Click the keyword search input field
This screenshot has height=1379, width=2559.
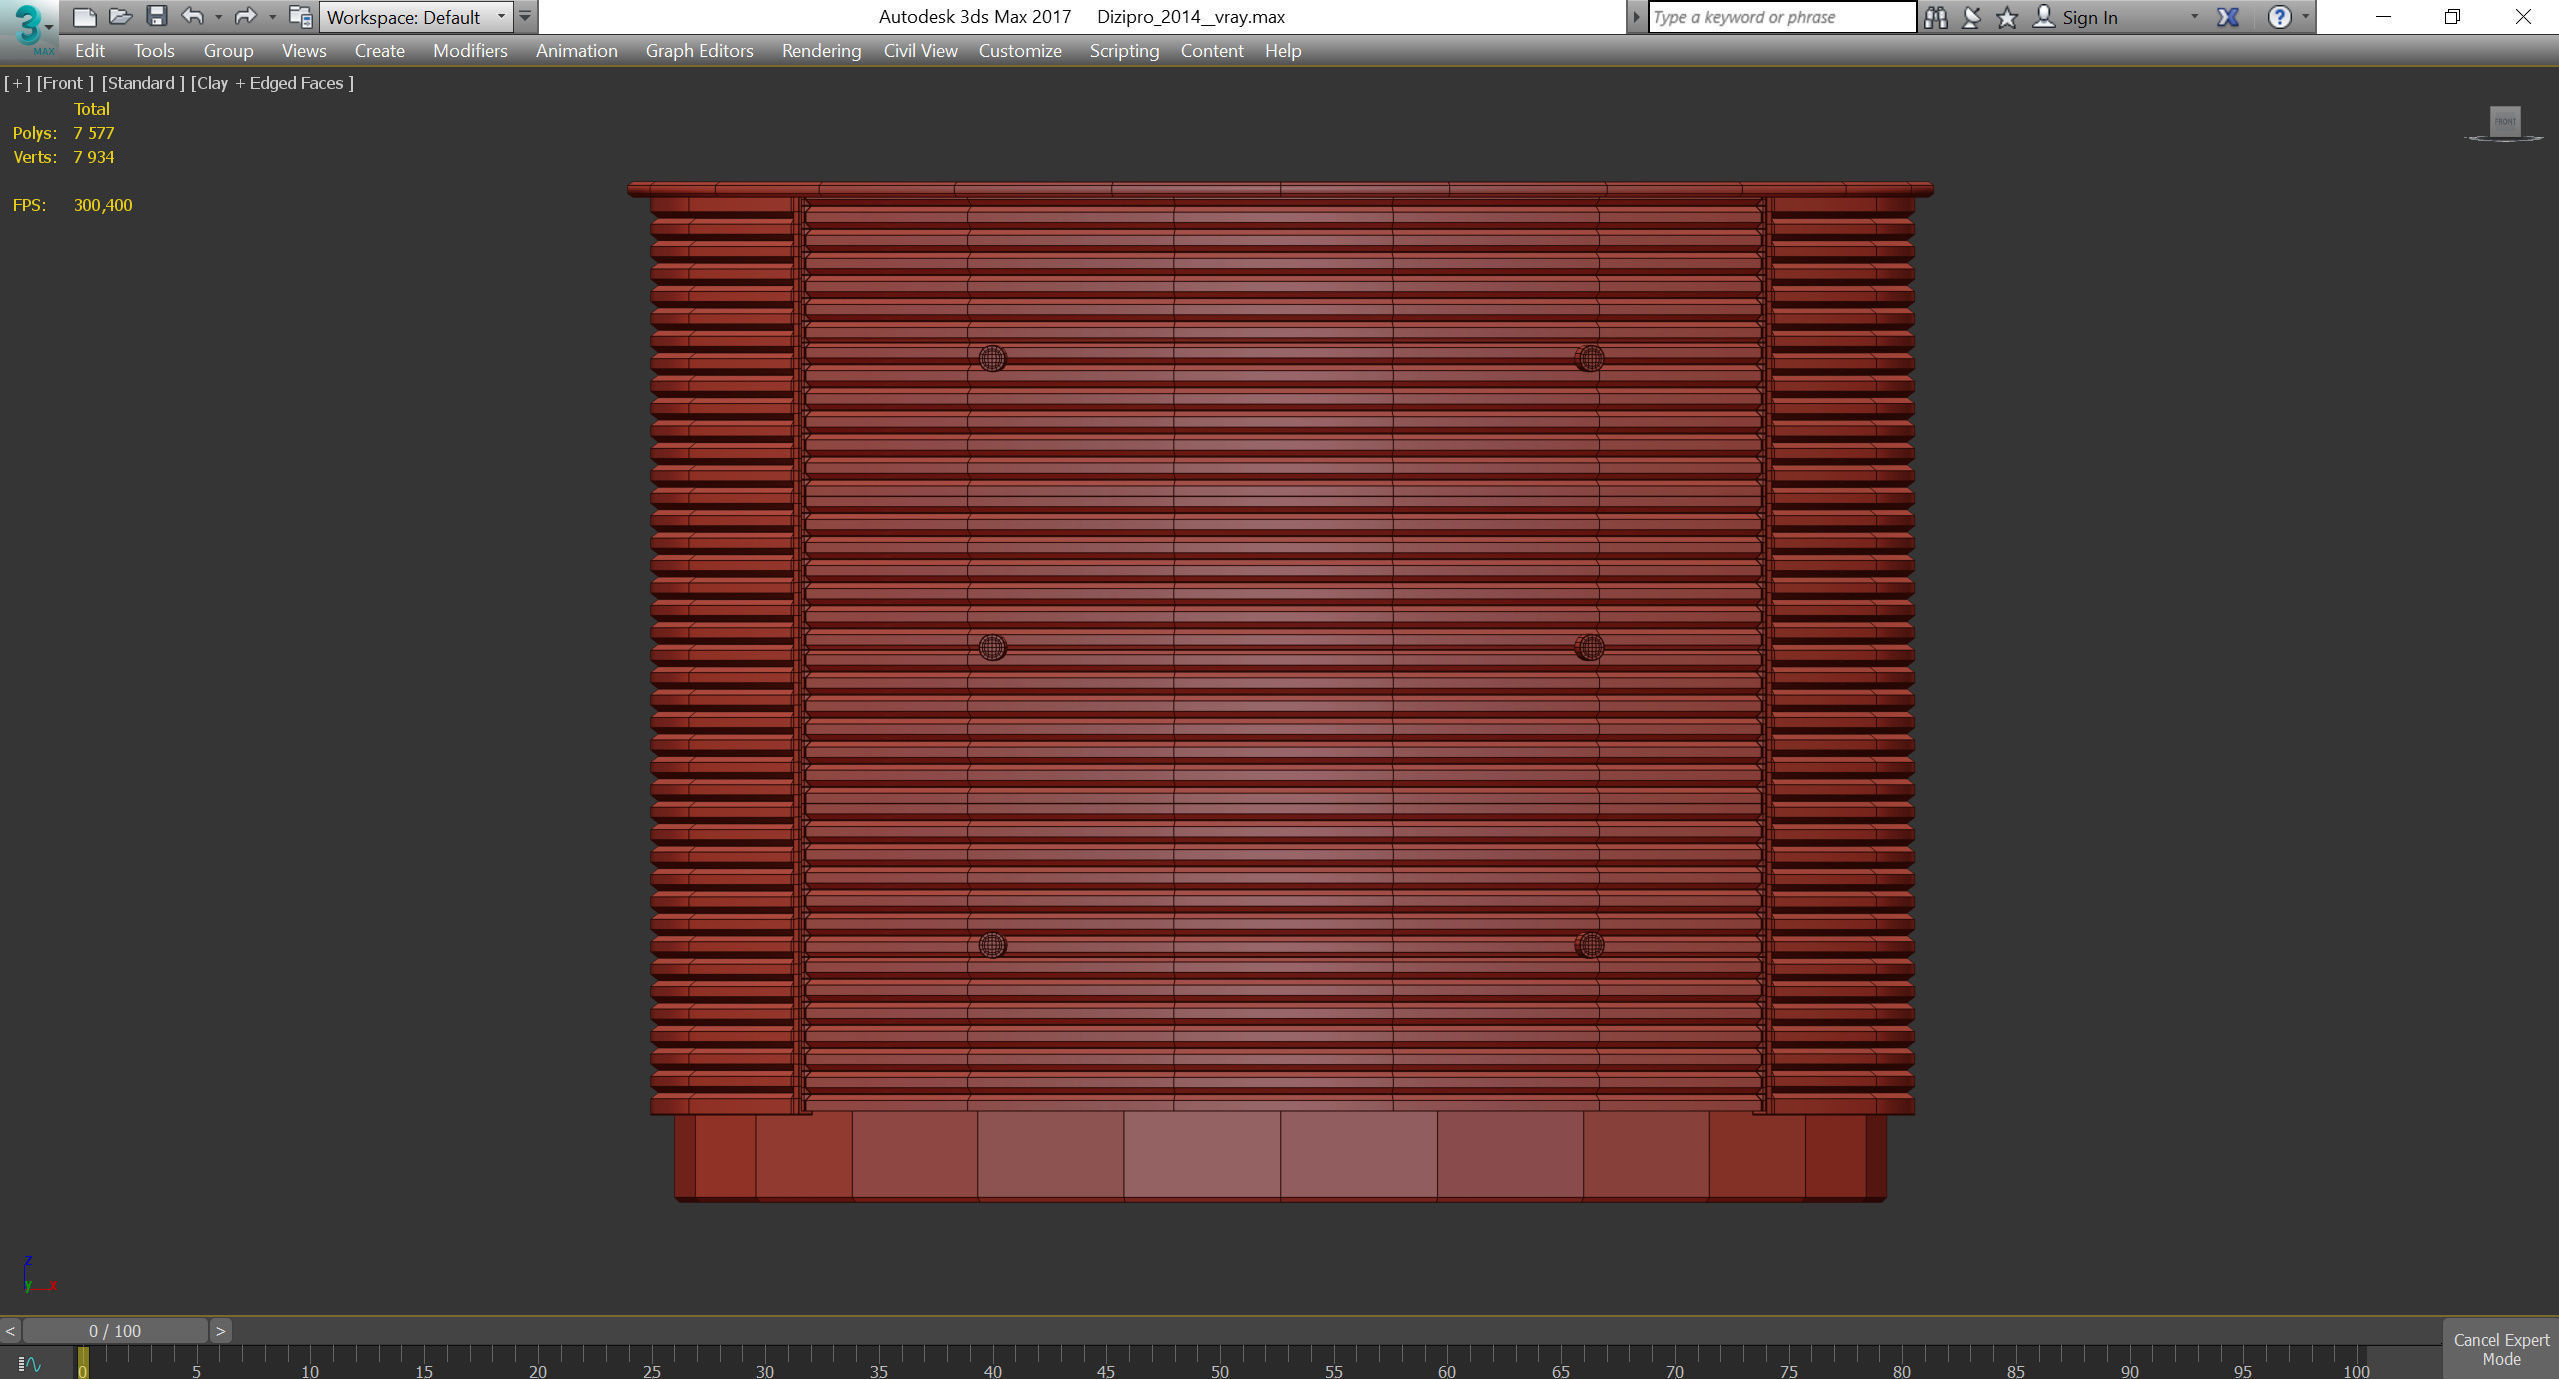(x=1780, y=17)
